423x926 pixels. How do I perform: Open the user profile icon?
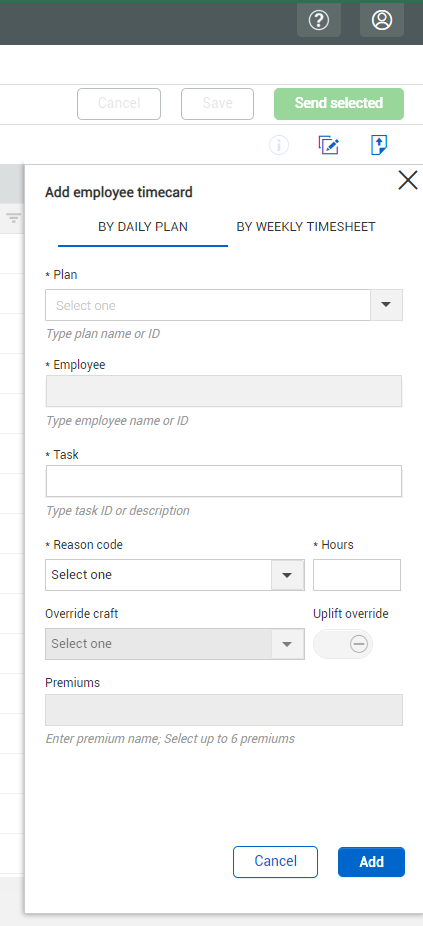[382, 21]
